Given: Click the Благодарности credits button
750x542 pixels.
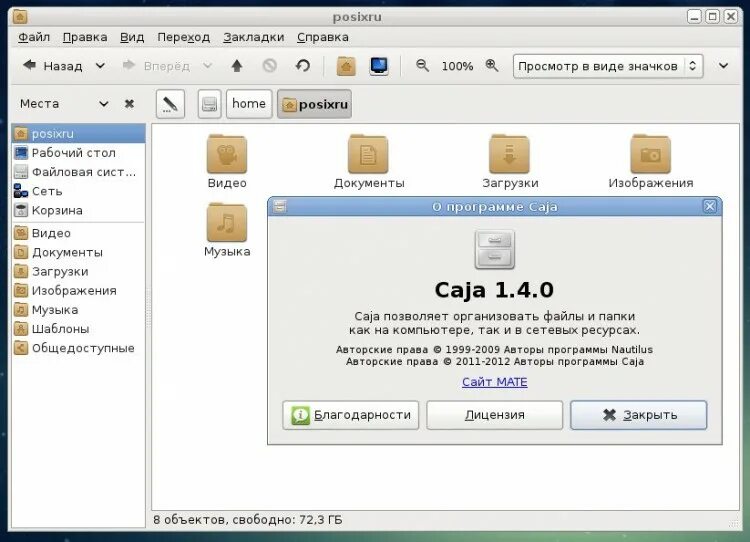Looking at the screenshot, I should point(351,415).
